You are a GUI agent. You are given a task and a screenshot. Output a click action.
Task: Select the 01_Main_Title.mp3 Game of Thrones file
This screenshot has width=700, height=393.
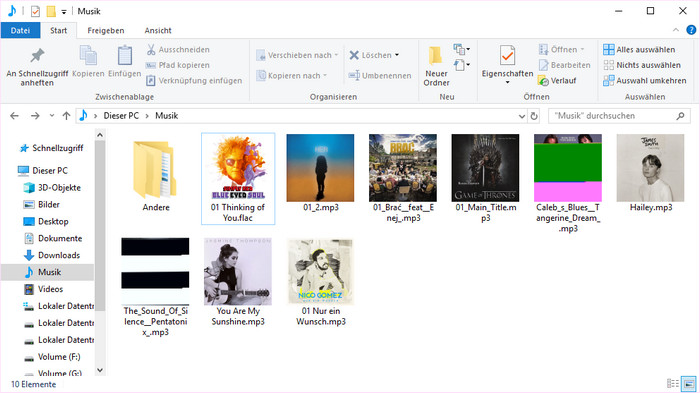pos(485,179)
